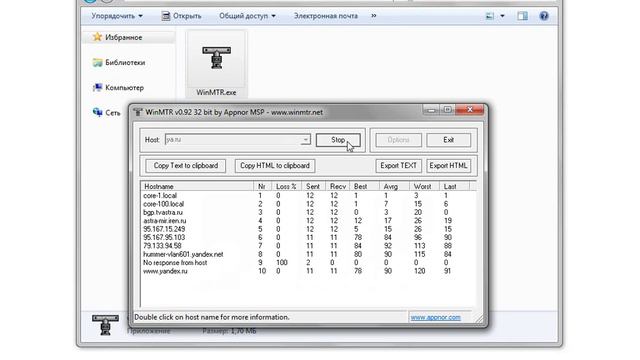Sort by the Worst column header
640x360 pixels.
click(424, 187)
